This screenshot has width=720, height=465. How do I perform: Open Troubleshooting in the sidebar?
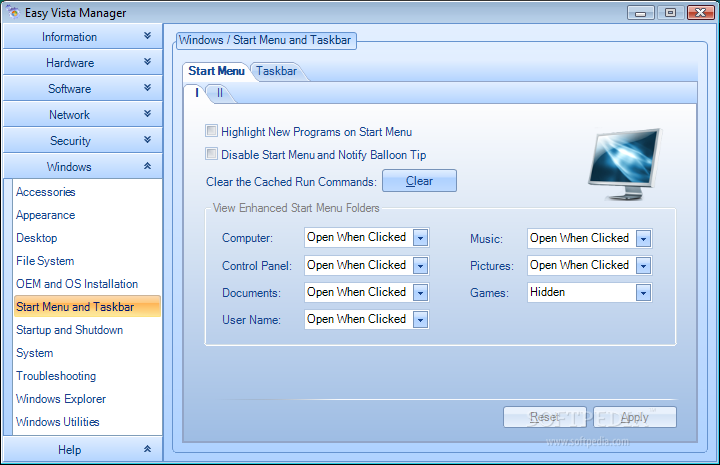pyautogui.click(x=56, y=375)
